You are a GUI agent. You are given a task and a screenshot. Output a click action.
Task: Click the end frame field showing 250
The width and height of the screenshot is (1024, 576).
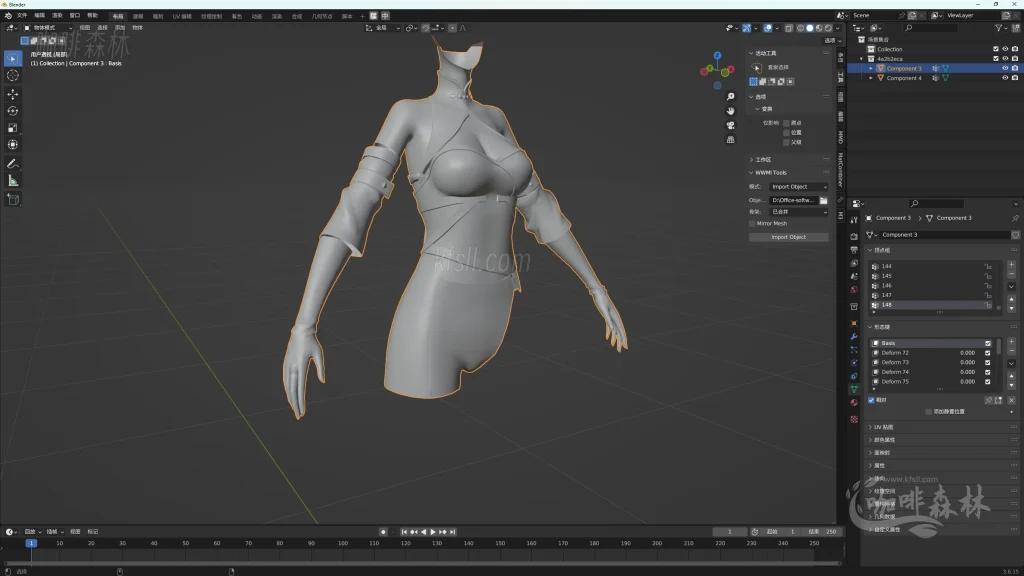point(823,532)
